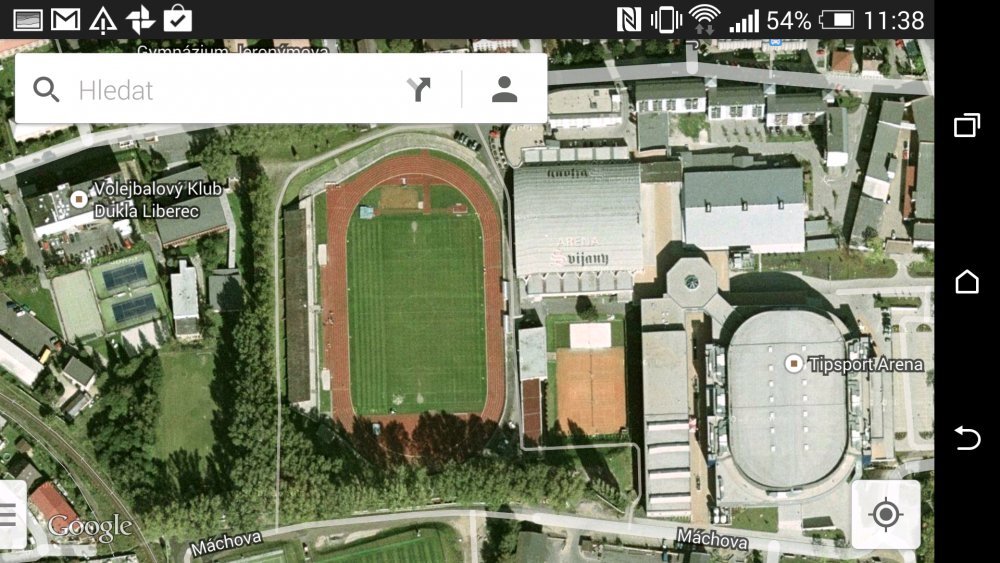
Task: Open the account profile icon
Action: tap(504, 89)
